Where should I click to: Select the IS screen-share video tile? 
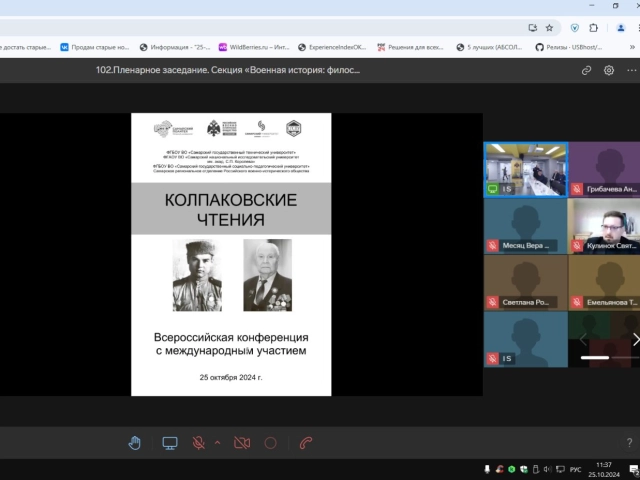(x=526, y=170)
